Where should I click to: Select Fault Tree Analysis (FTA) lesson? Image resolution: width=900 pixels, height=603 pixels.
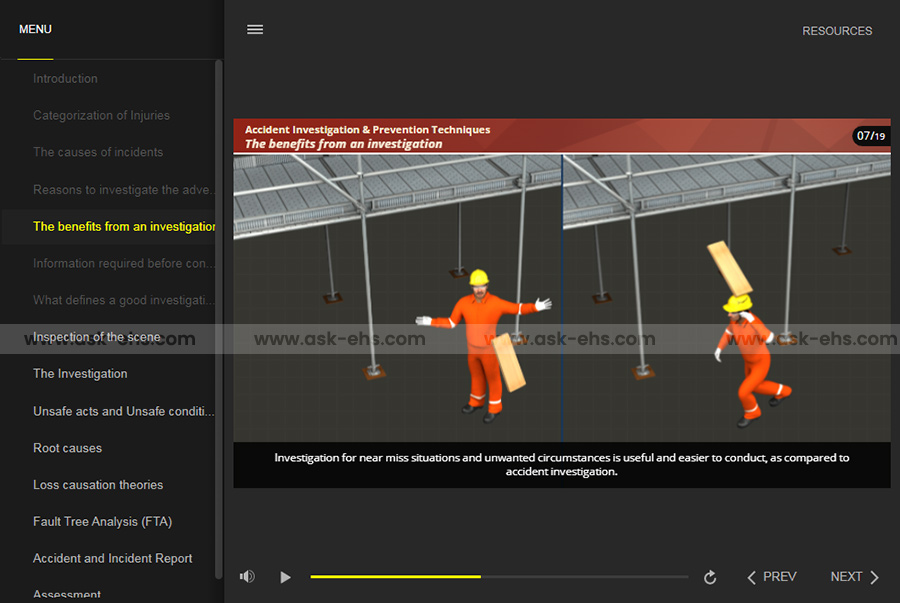click(x=103, y=522)
